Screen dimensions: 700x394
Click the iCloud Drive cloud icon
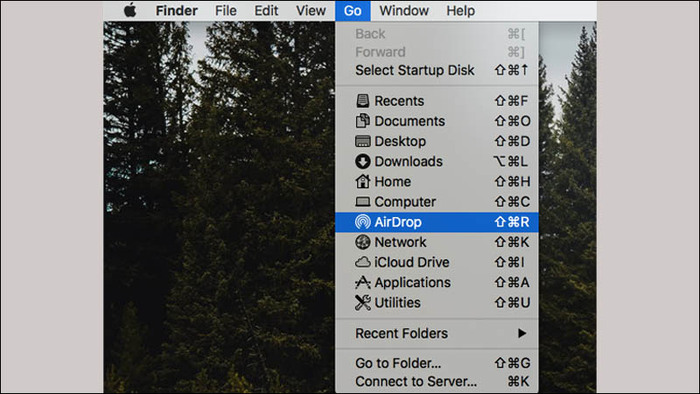click(x=362, y=262)
